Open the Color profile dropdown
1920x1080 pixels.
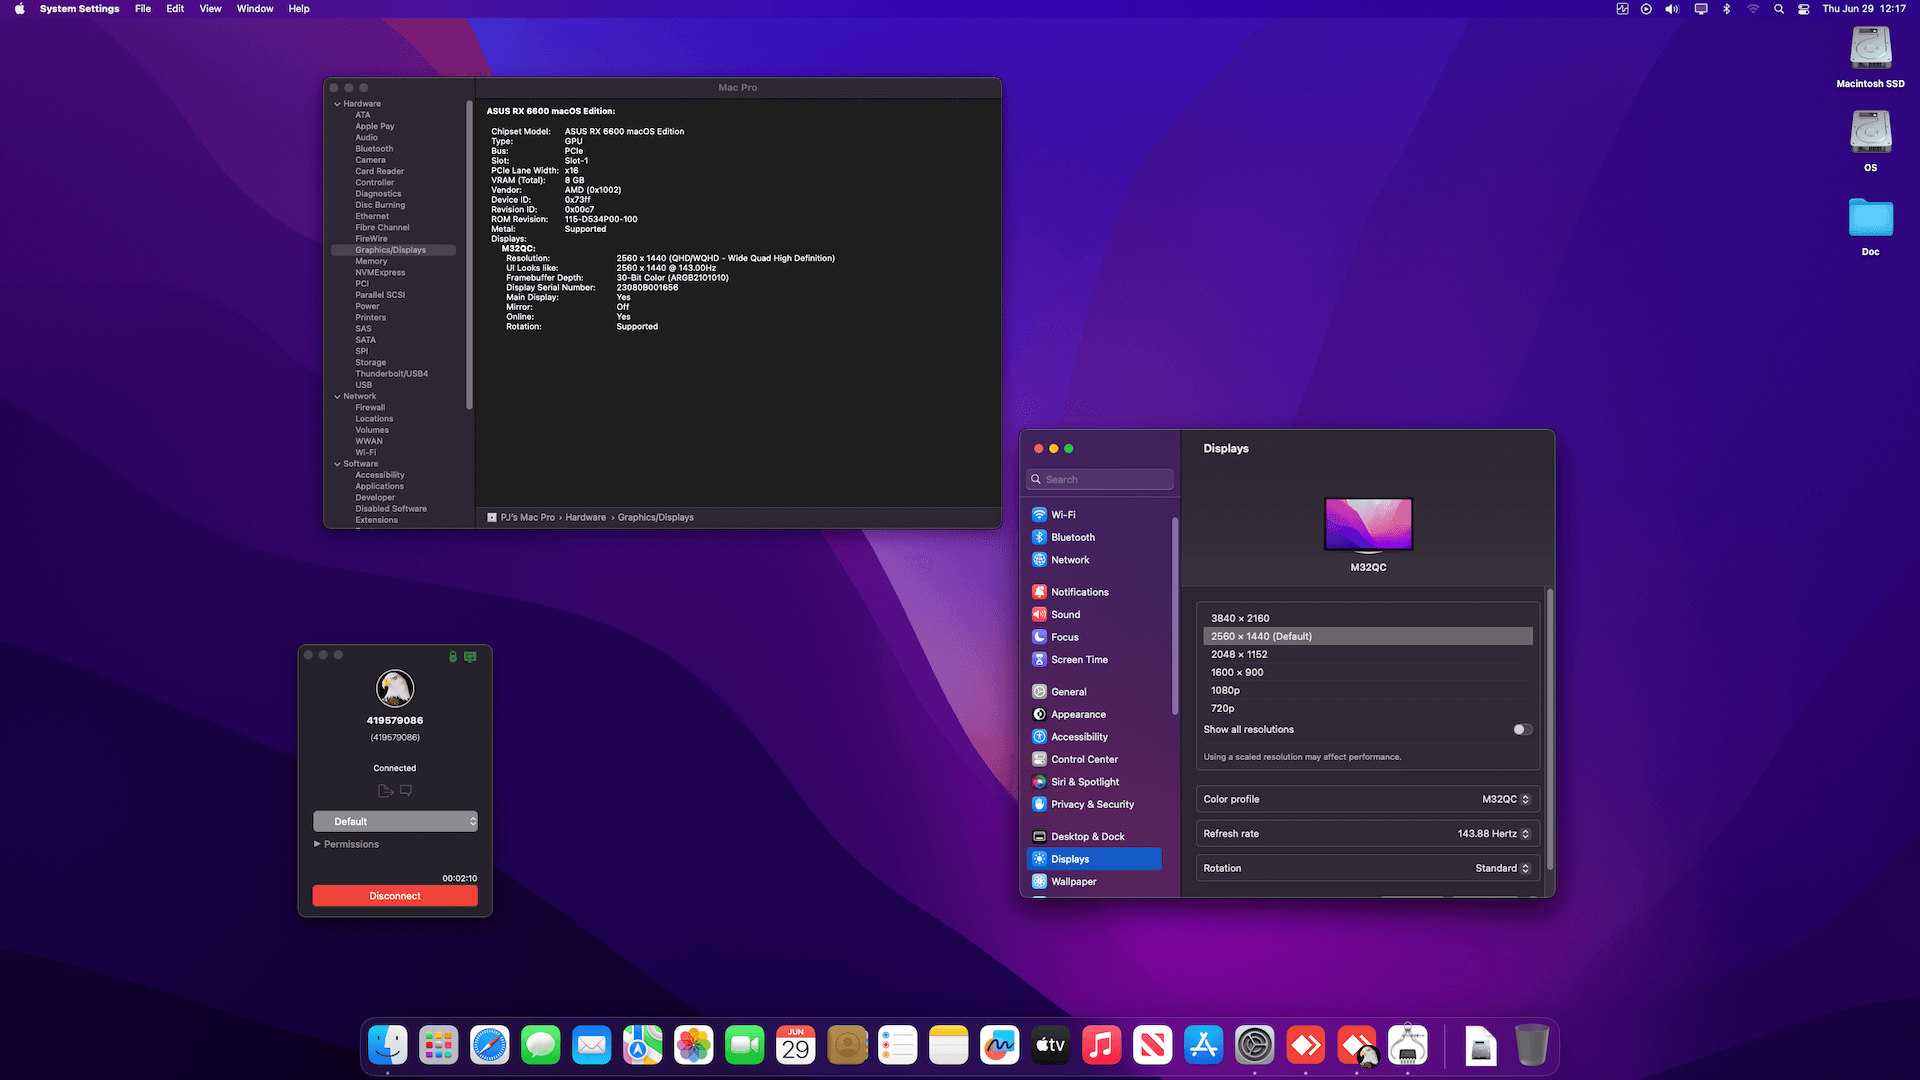pos(1506,800)
